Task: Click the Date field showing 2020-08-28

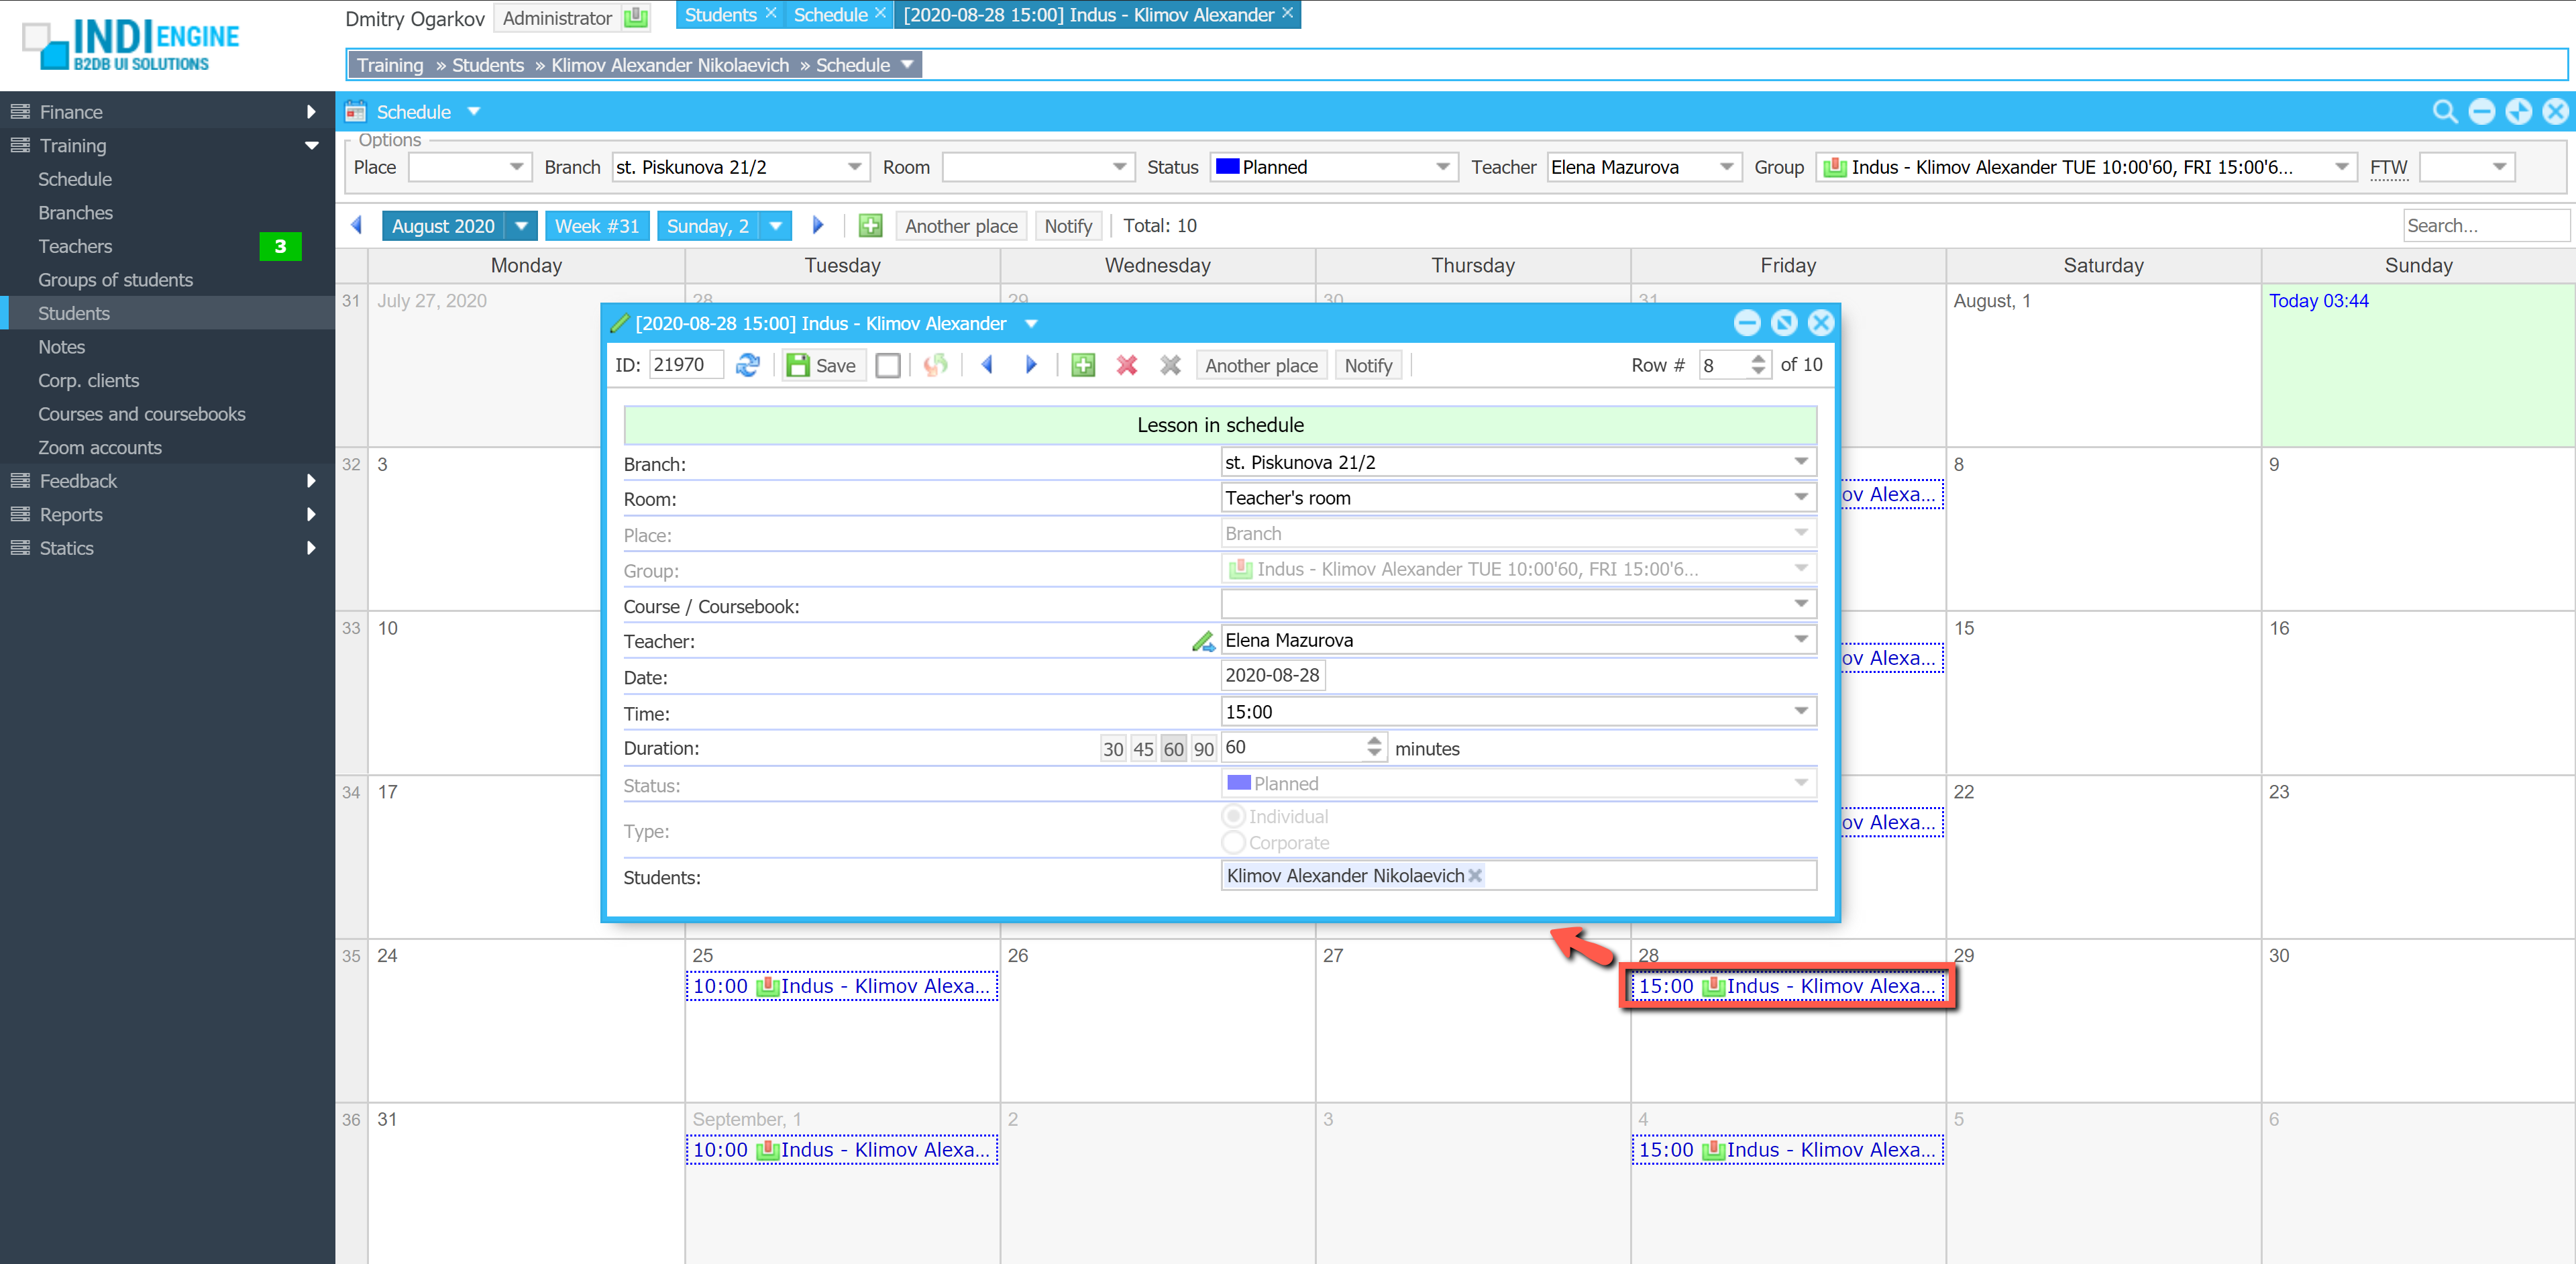Action: pyautogui.click(x=1272, y=676)
